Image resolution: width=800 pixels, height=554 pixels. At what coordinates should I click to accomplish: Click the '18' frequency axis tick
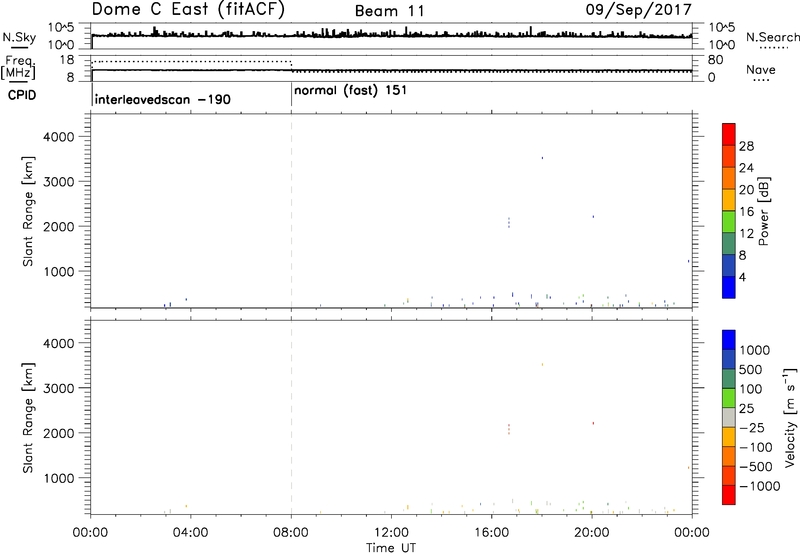point(67,60)
